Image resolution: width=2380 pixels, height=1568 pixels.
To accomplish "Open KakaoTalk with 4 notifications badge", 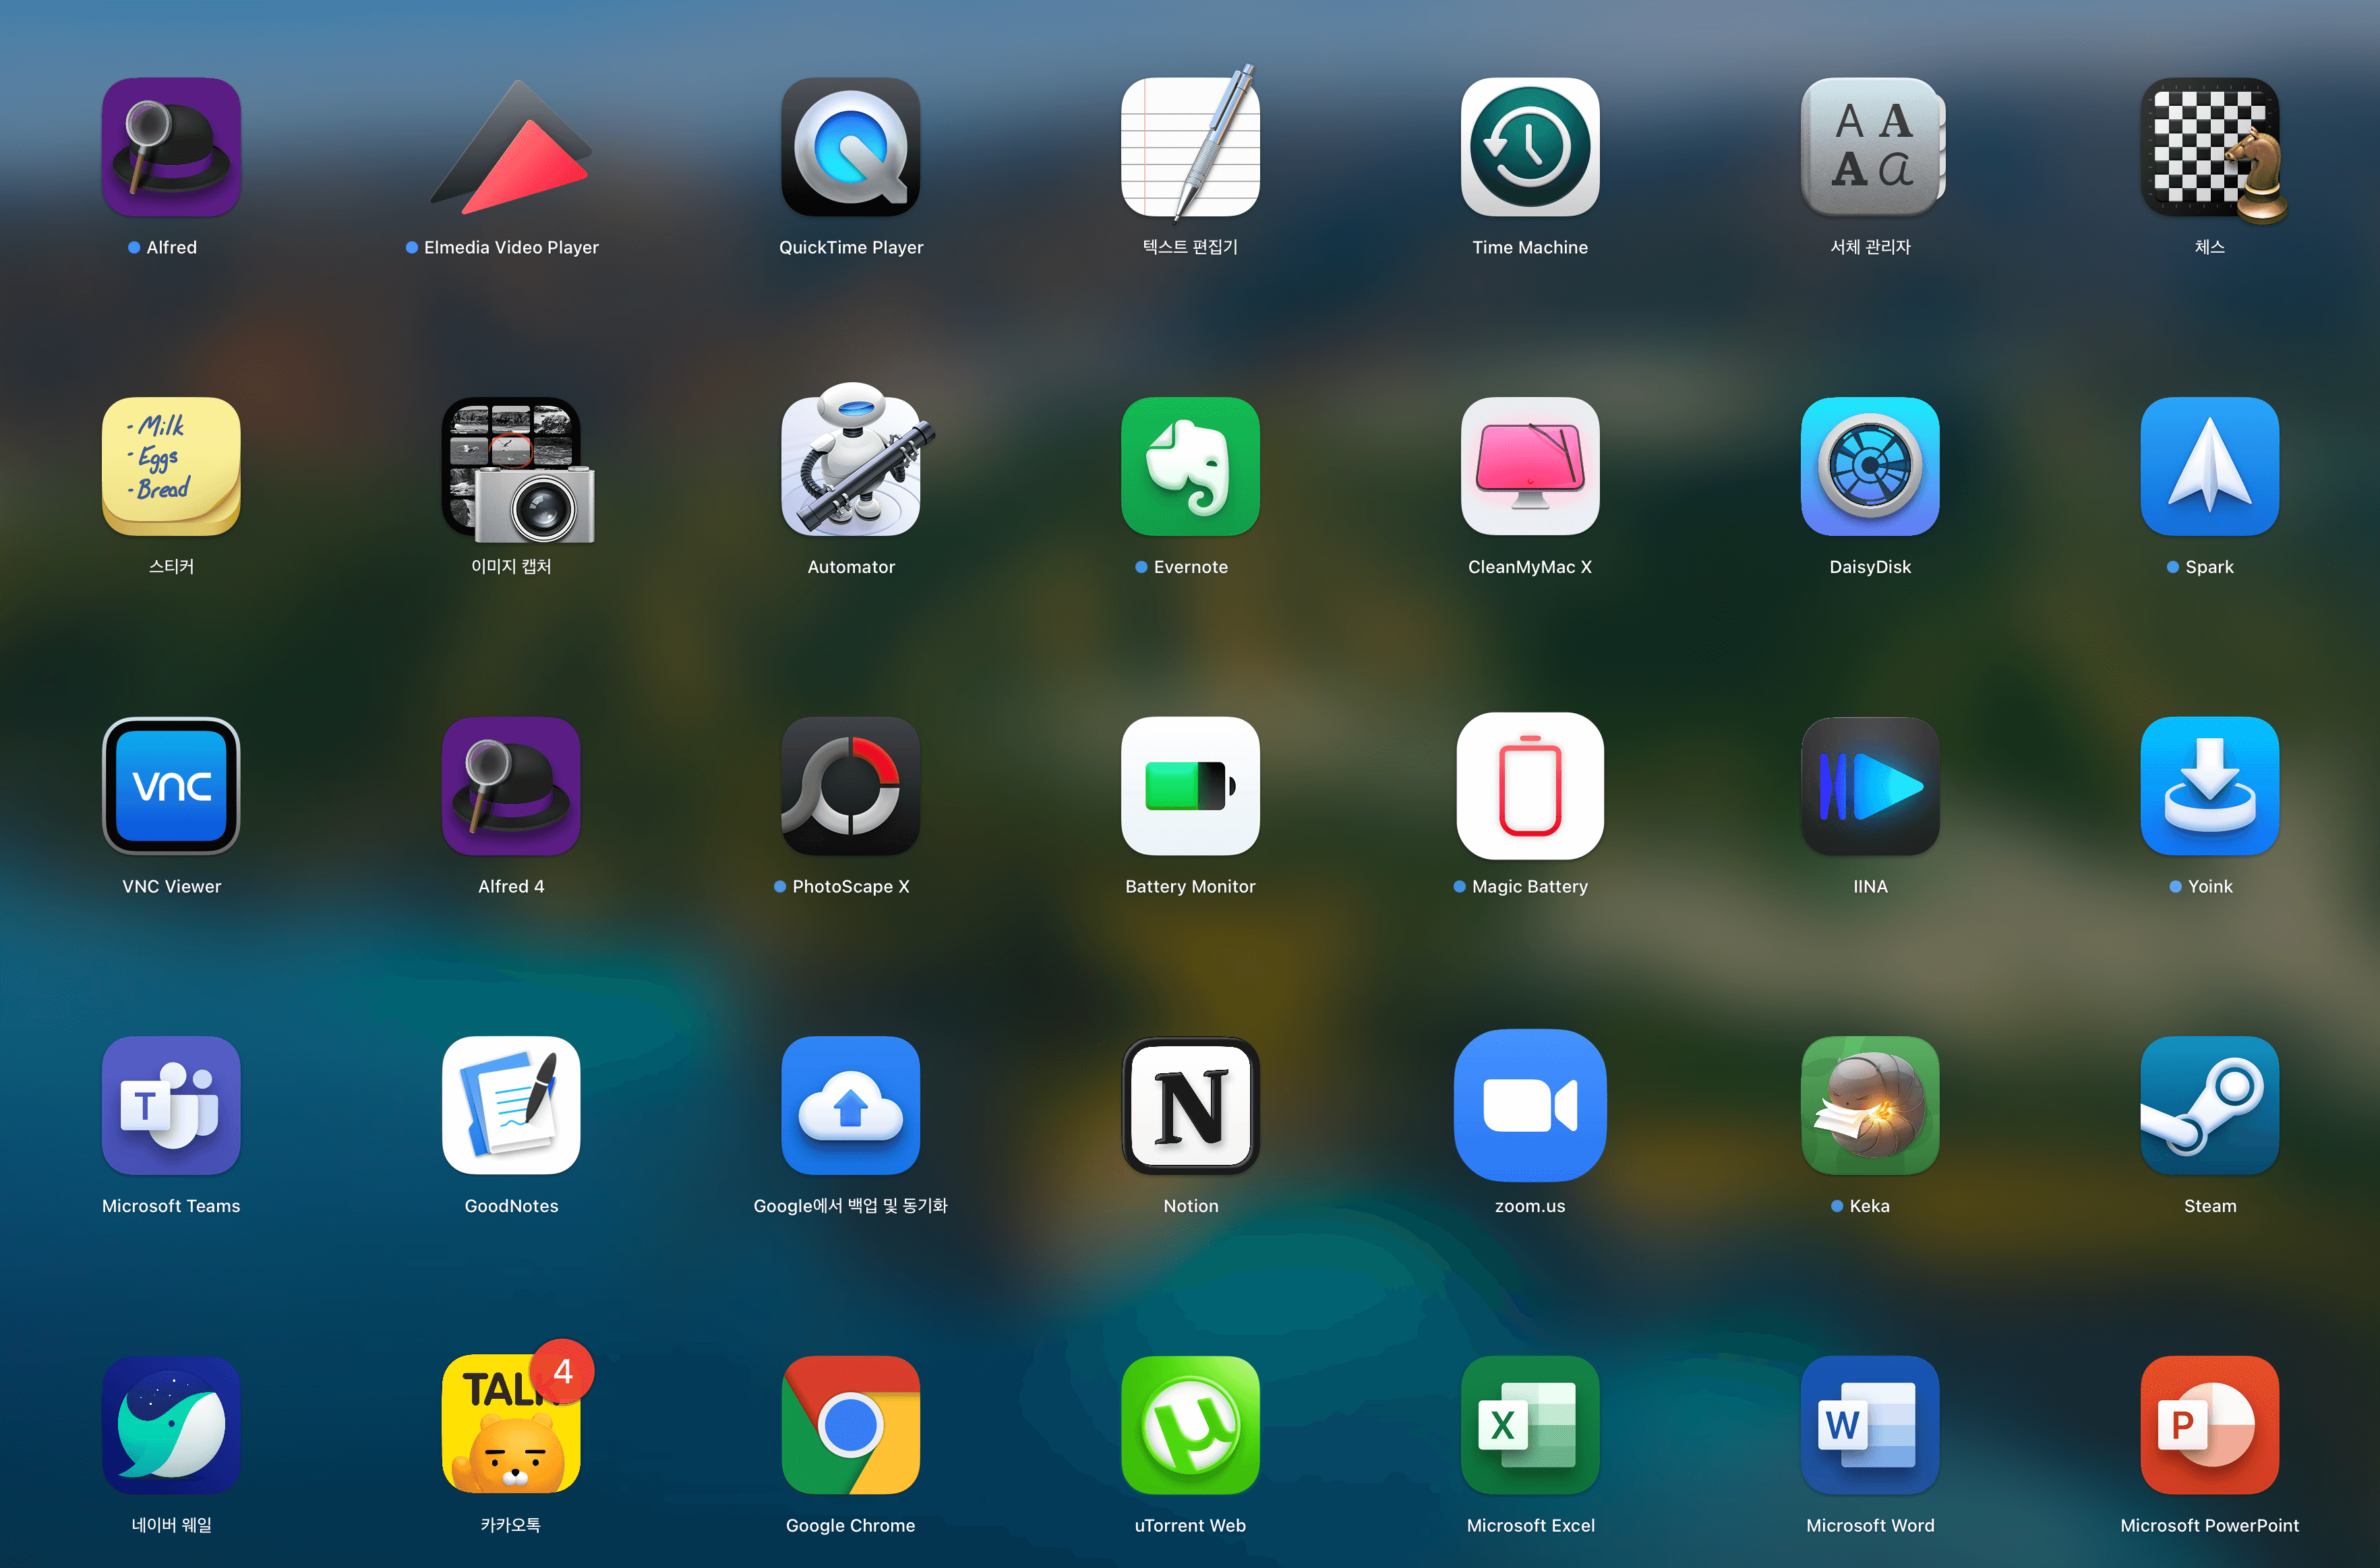I will point(511,1425).
